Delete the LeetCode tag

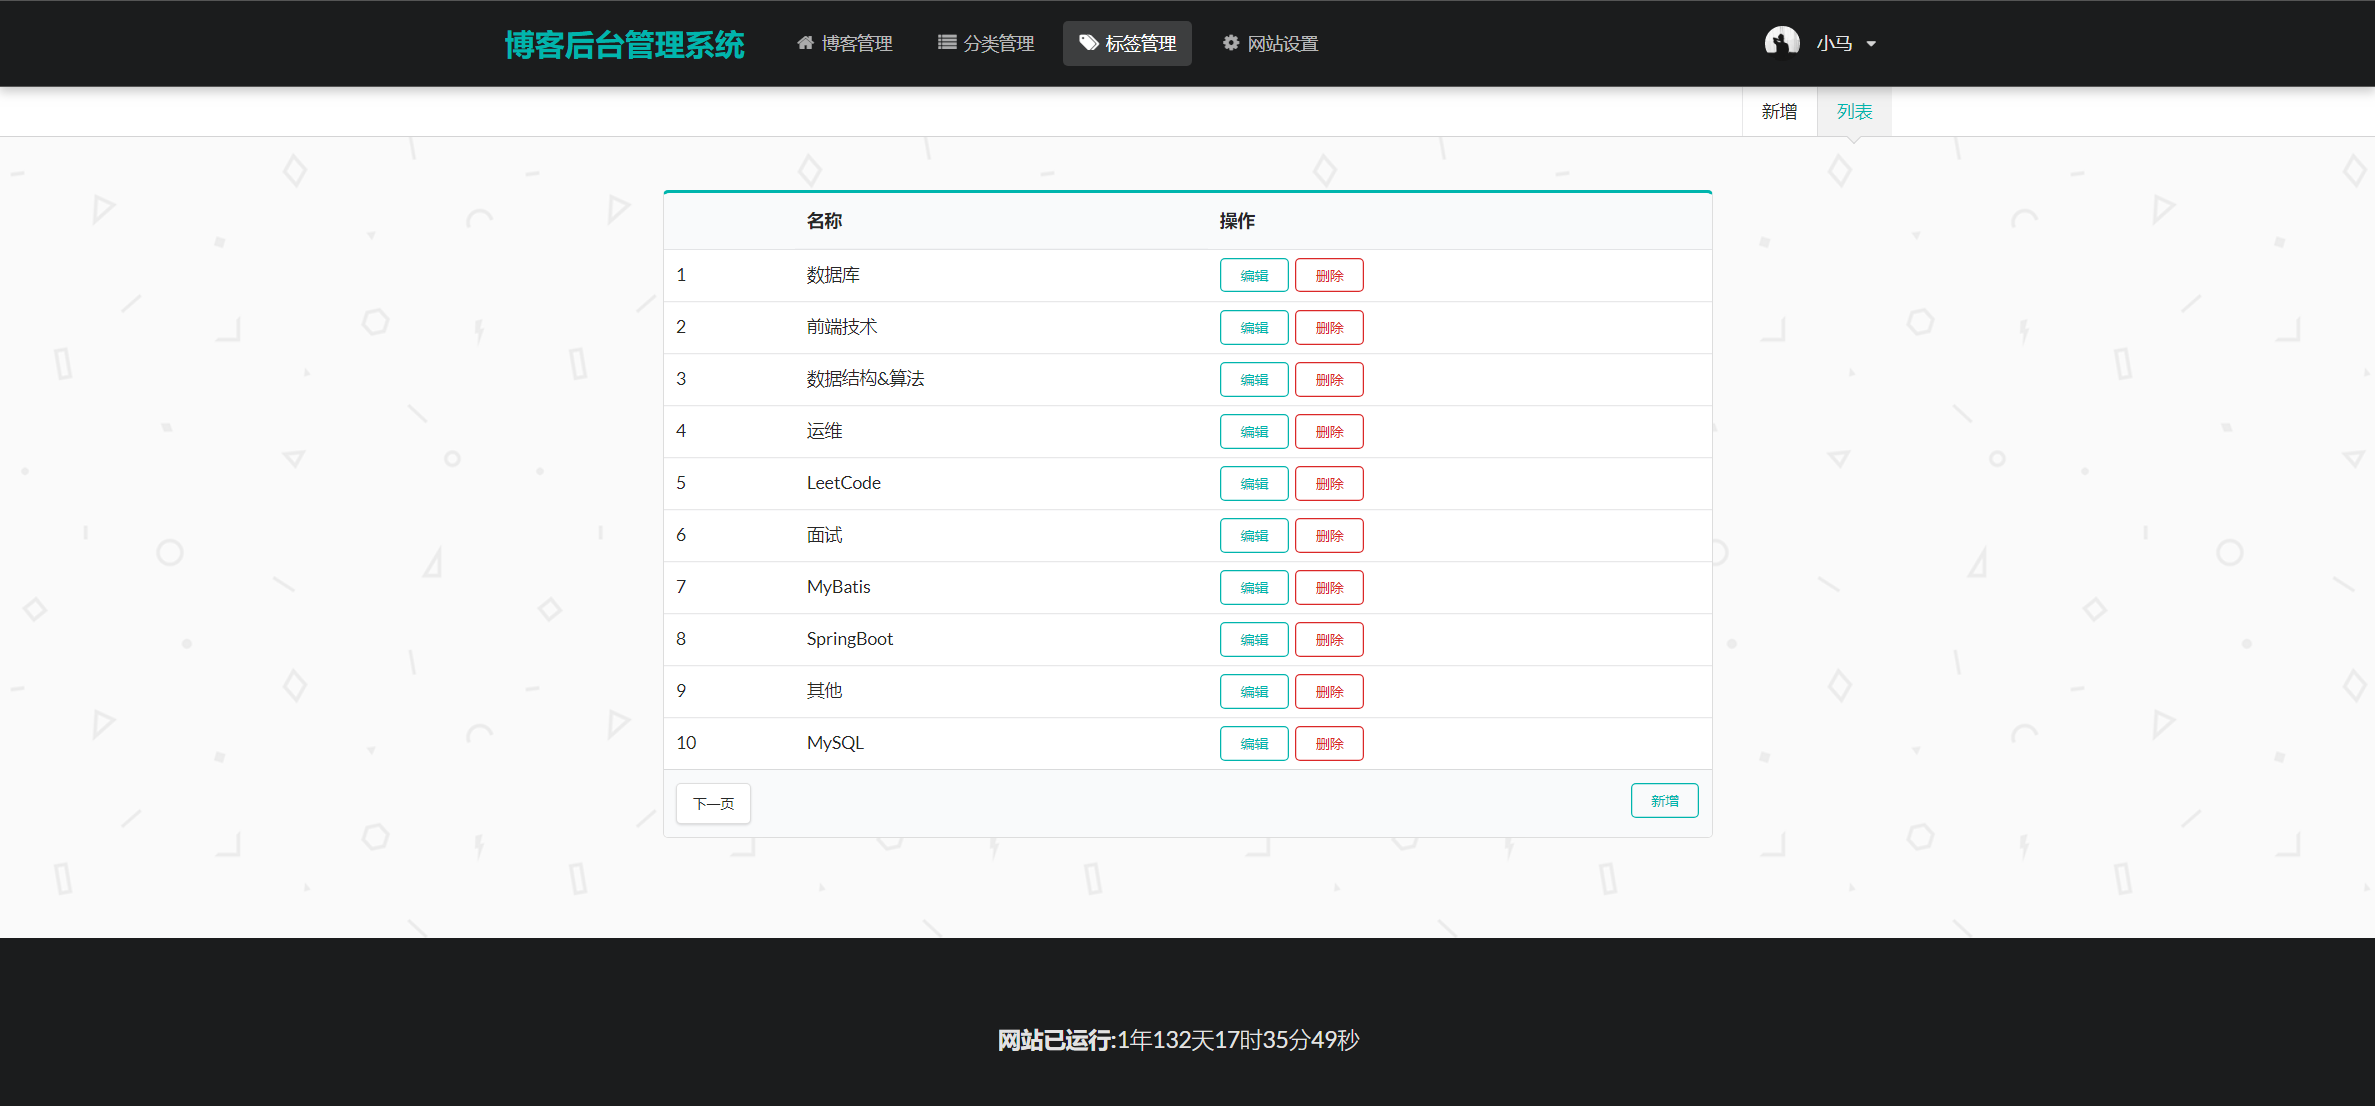1329,483
